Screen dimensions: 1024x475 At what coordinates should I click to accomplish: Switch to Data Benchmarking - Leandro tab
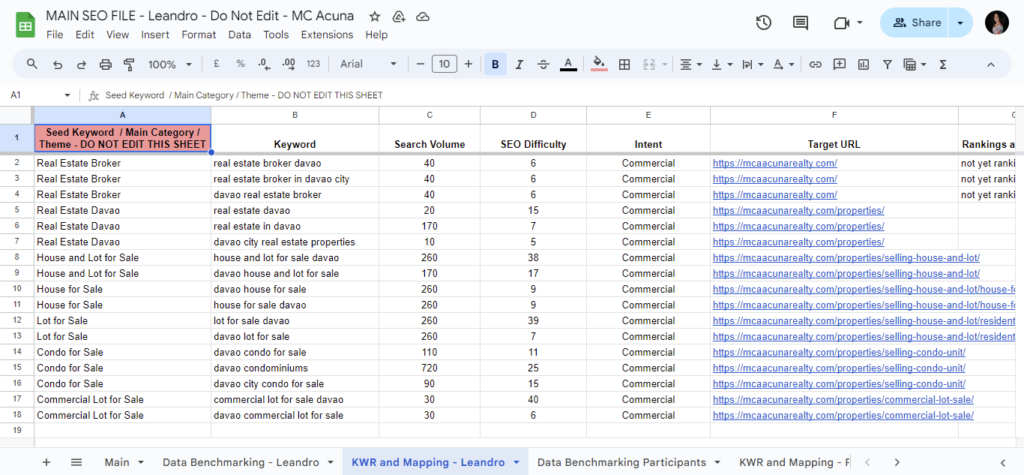(x=248, y=462)
